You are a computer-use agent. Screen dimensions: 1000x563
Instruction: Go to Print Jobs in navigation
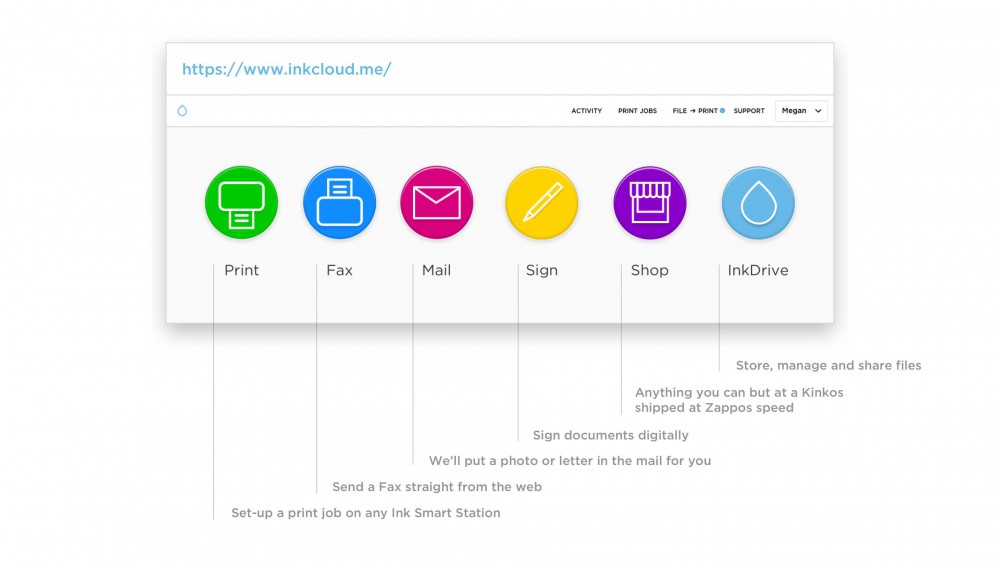click(x=637, y=111)
